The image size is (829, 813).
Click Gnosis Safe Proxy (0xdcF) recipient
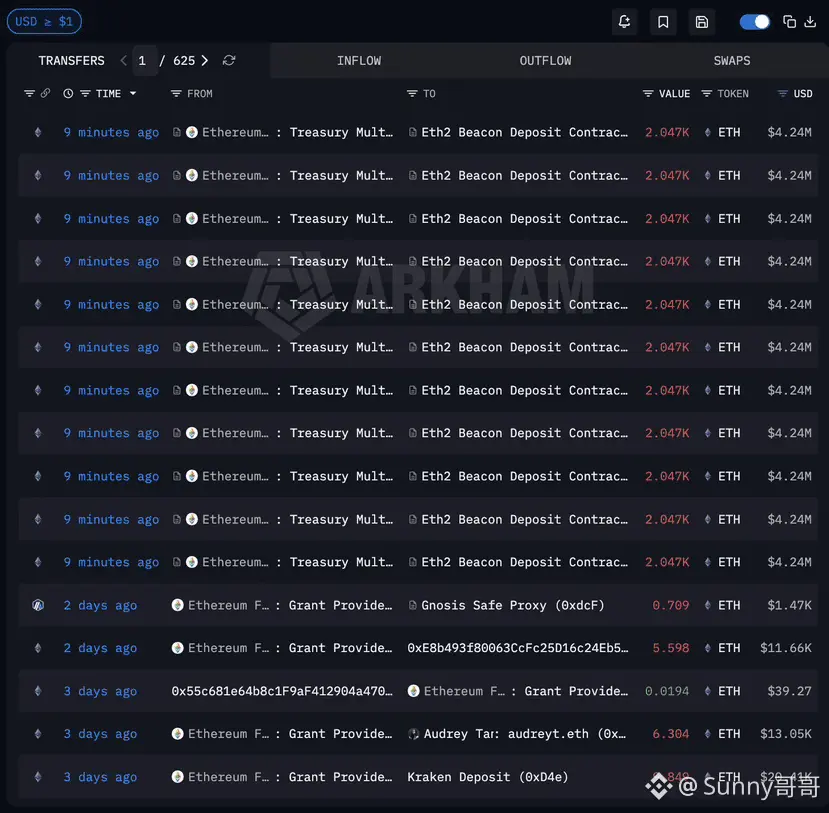coord(512,605)
